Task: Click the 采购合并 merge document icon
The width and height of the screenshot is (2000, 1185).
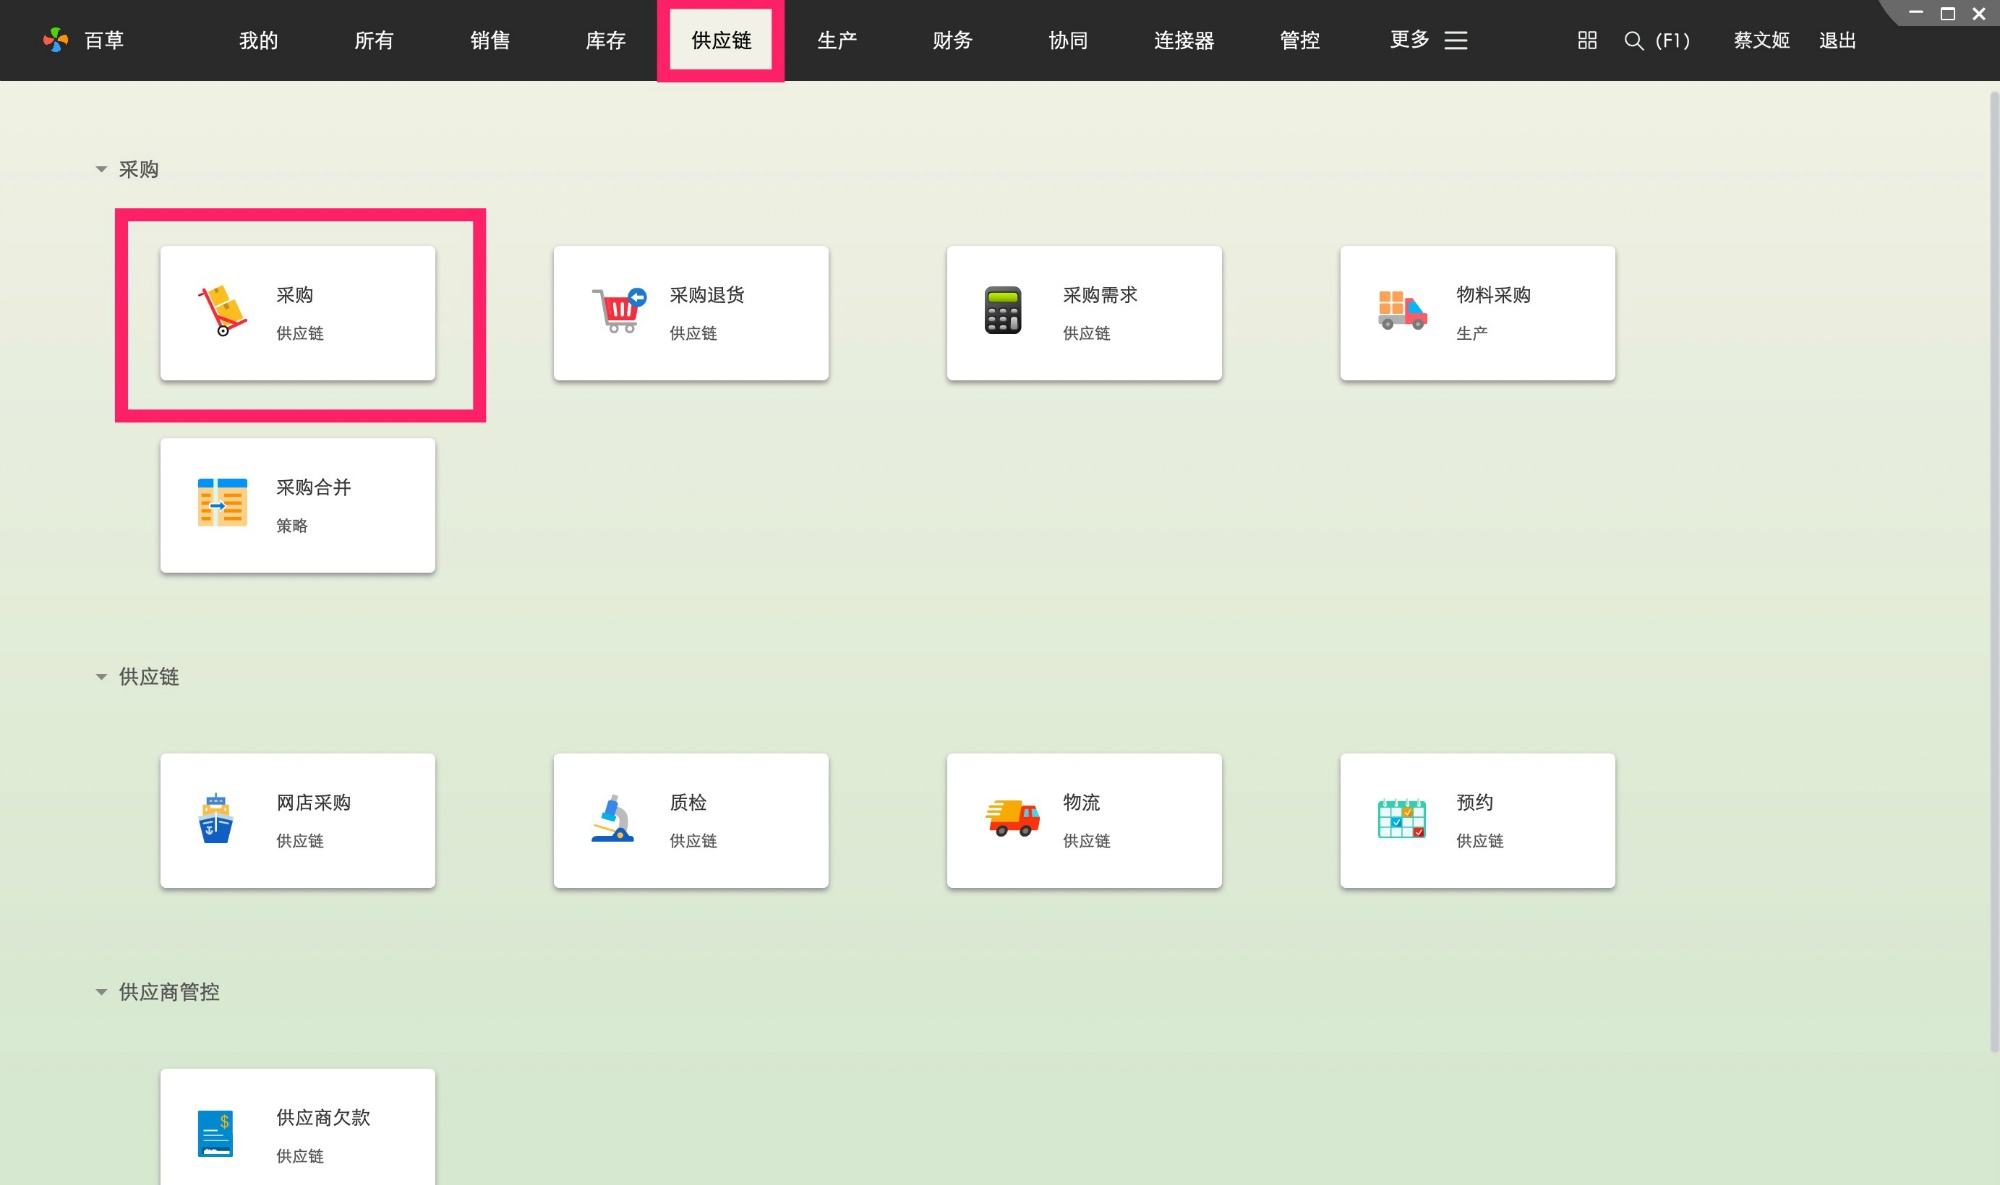Action: tap(222, 502)
